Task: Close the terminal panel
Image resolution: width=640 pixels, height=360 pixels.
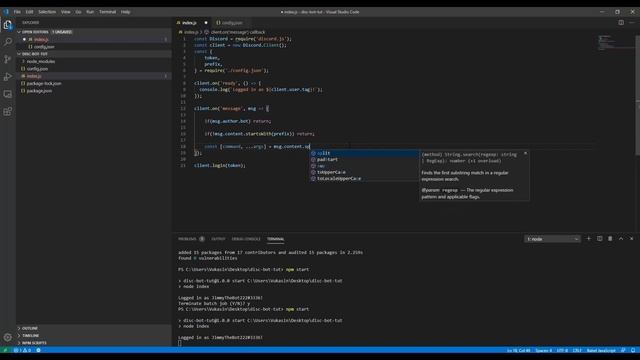Action: point(631,239)
